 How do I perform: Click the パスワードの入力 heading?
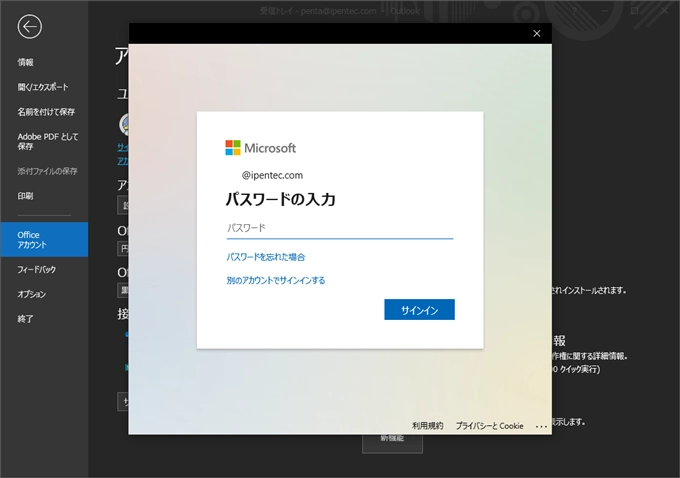click(x=281, y=200)
